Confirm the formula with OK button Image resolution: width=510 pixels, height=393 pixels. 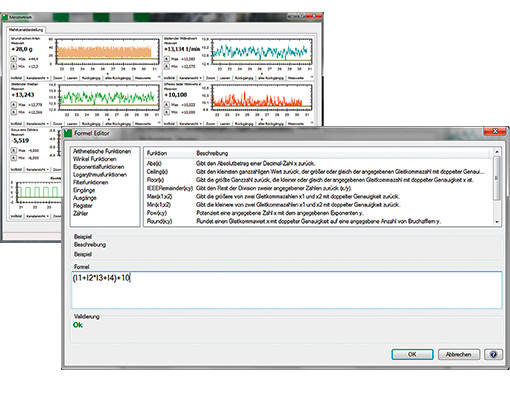pos(412,354)
